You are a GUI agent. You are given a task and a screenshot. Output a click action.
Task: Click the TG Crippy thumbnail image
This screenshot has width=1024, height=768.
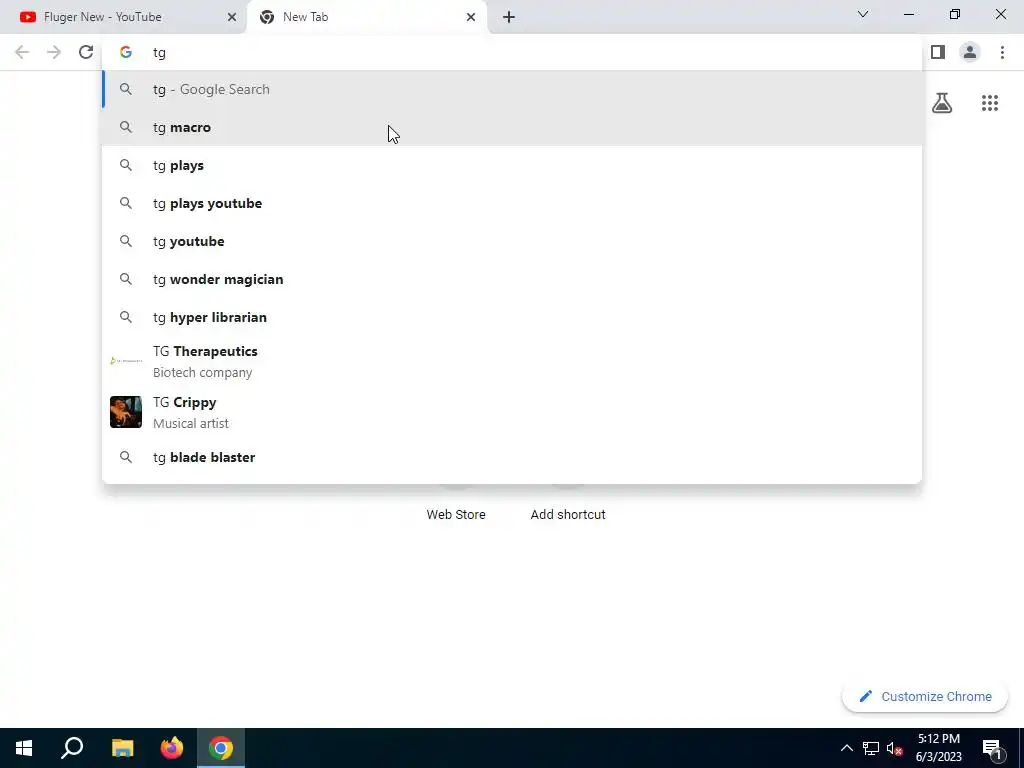click(x=126, y=412)
